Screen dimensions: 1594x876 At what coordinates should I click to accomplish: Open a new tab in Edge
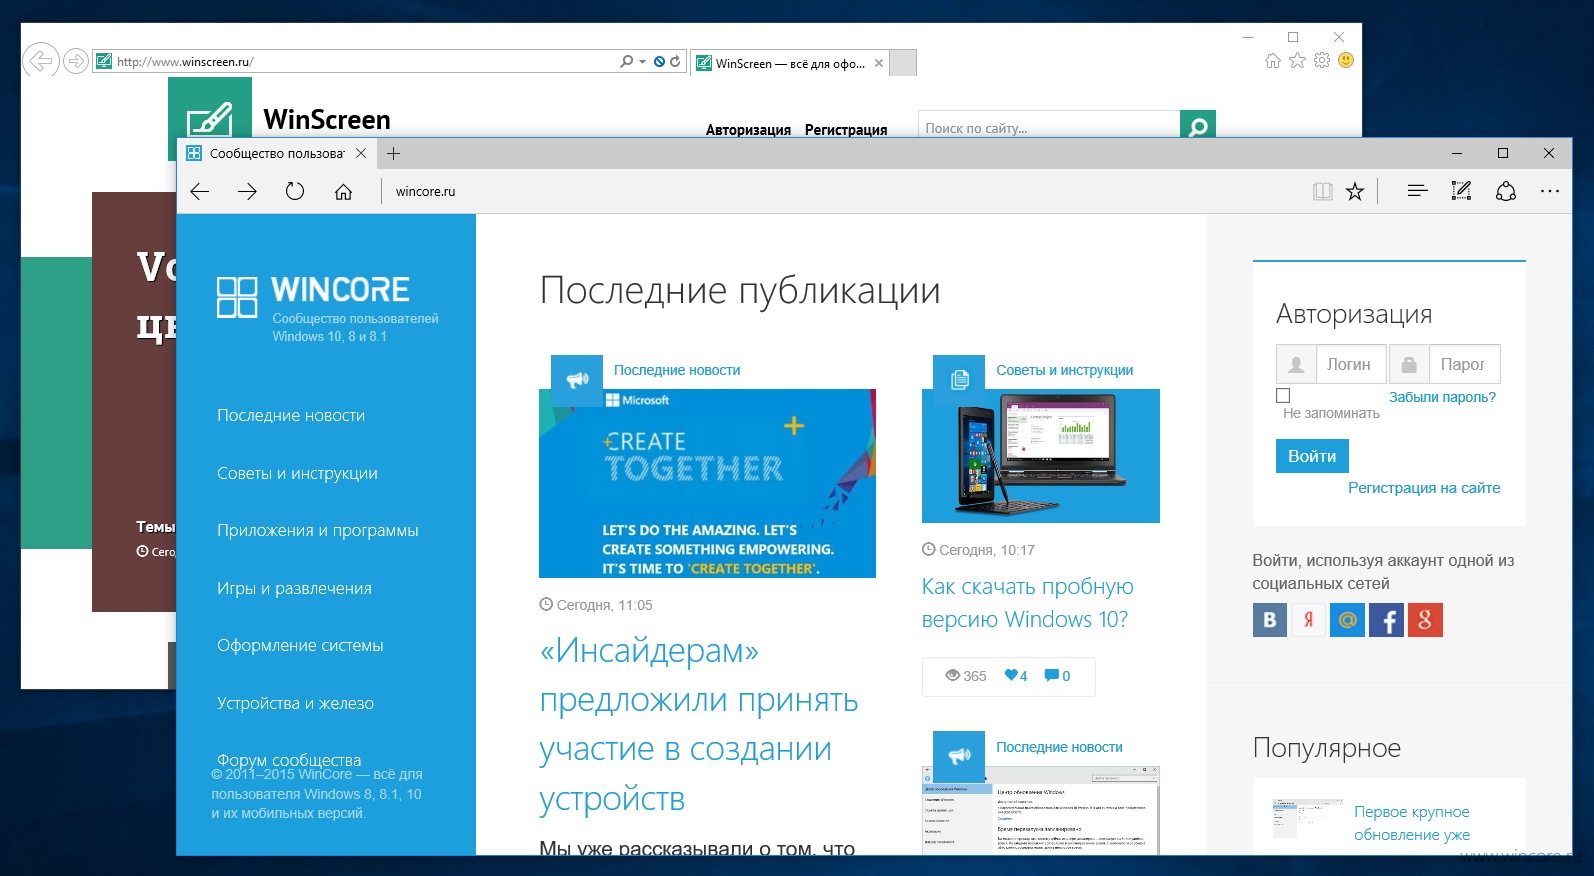click(394, 153)
